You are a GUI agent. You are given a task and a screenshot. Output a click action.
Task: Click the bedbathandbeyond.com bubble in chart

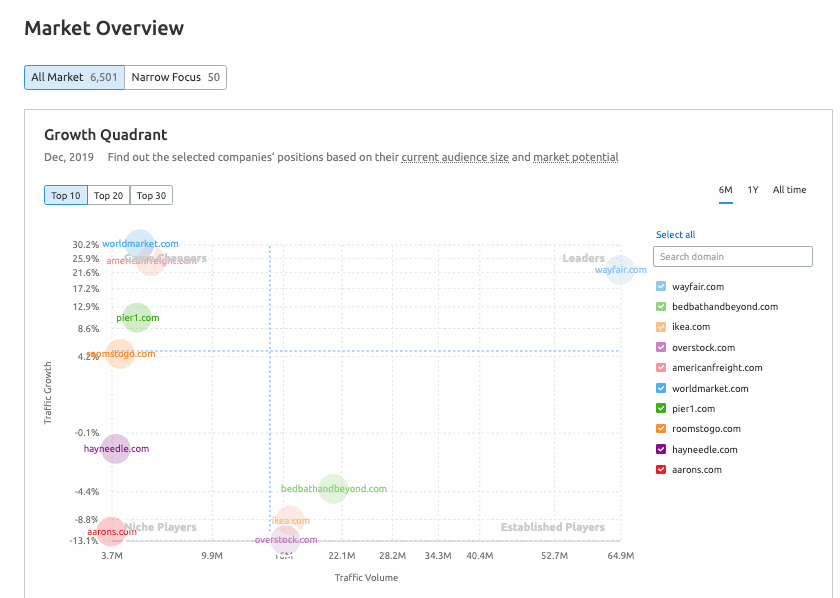333,489
